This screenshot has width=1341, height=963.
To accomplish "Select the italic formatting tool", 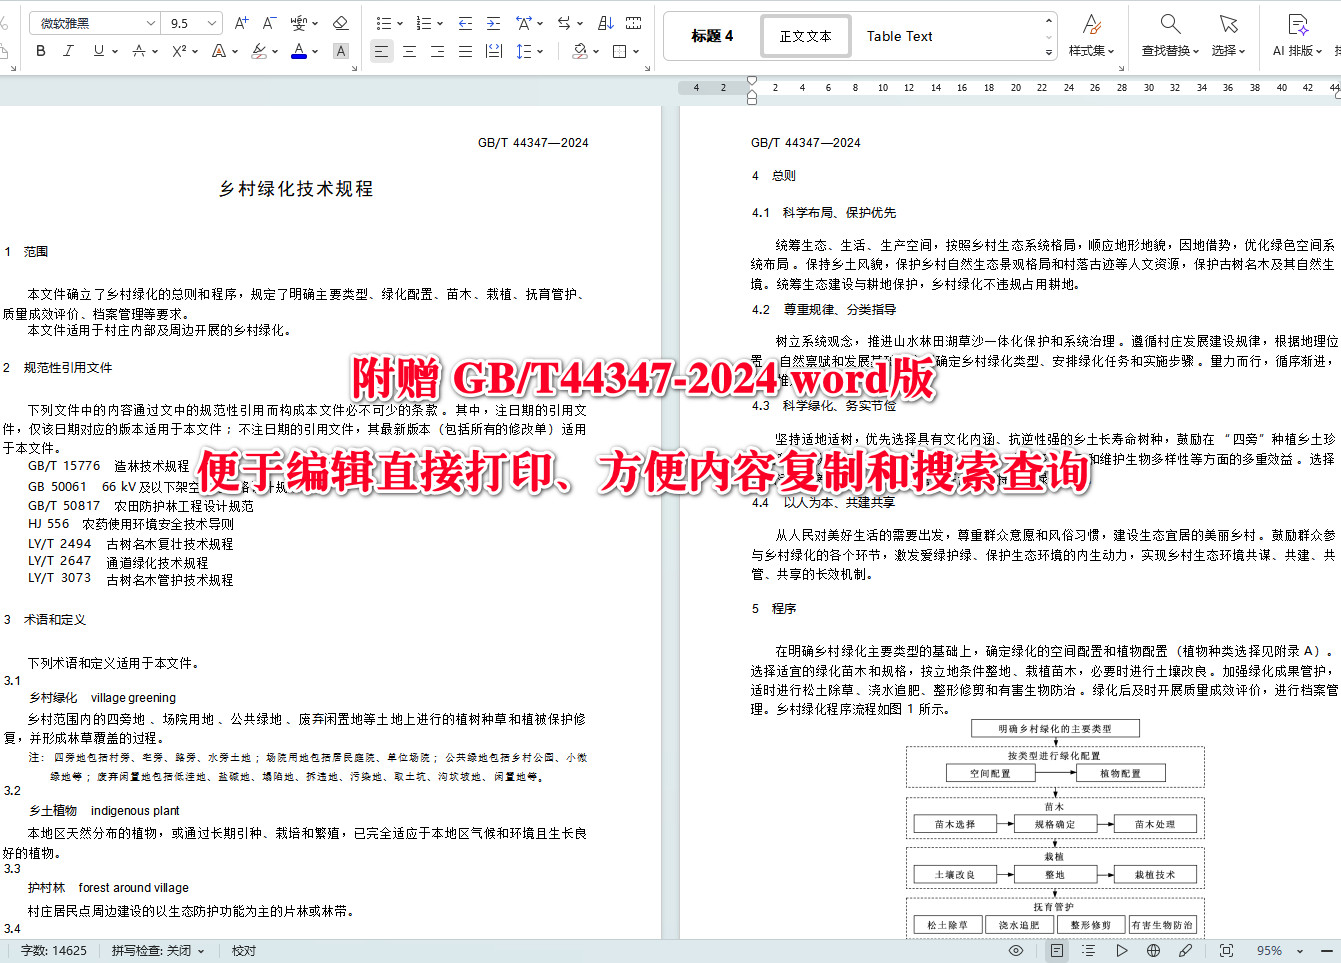I will [x=67, y=51].
